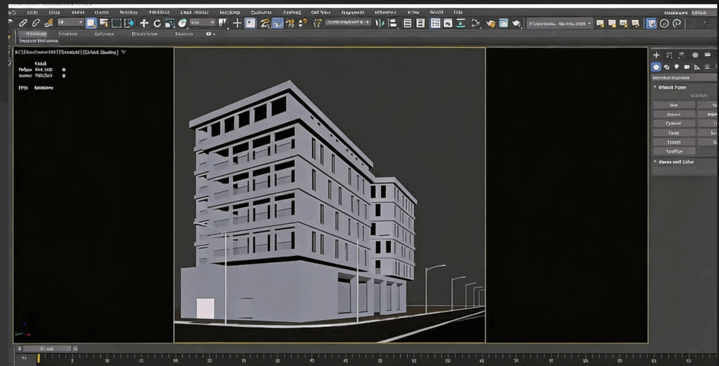Click the time slider handle

tap(47, 349)
